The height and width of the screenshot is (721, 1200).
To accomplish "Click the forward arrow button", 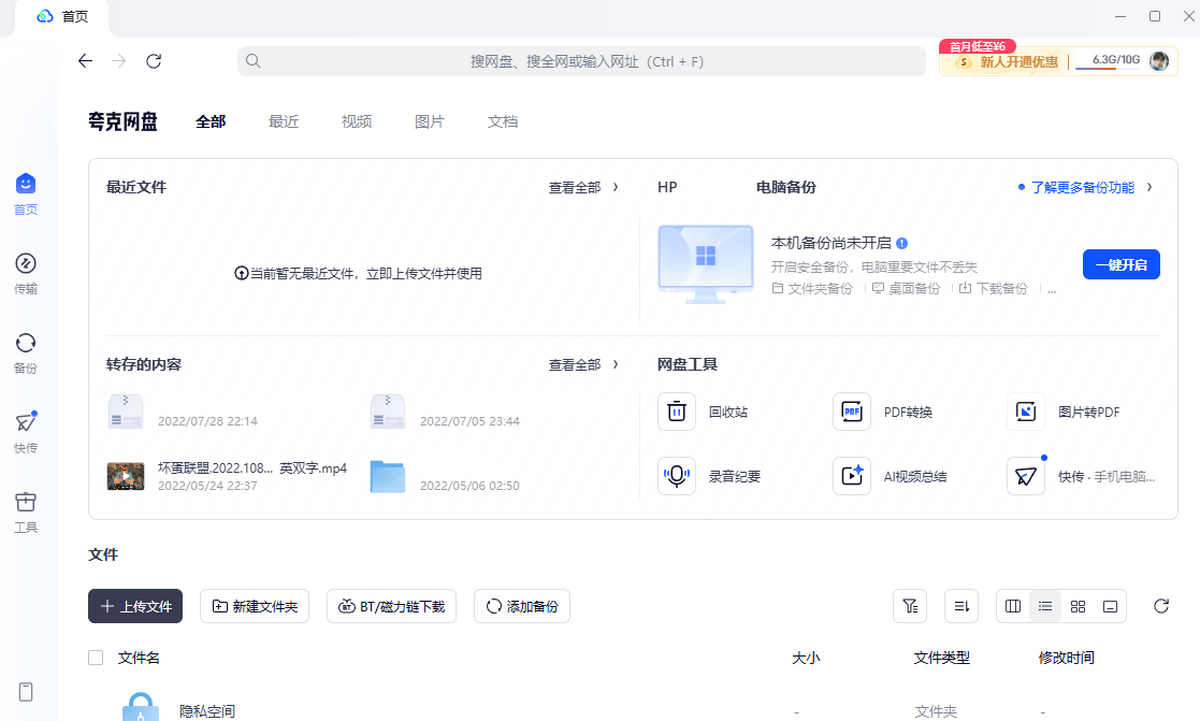I will pos(119,61).
